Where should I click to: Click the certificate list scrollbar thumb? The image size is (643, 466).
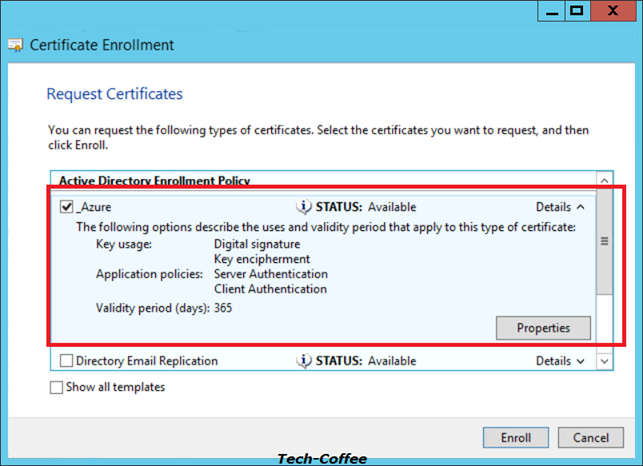coord(604,241)
